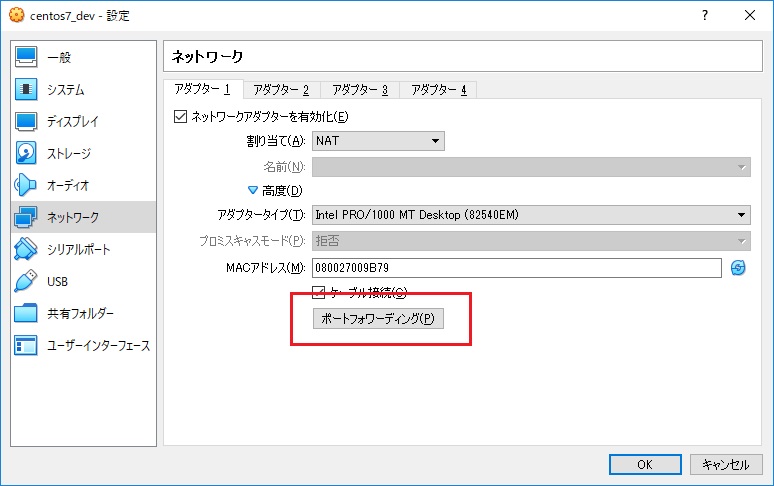Select the オーディオ label in sidebar
774x486 pixels.
click(68, 186)
